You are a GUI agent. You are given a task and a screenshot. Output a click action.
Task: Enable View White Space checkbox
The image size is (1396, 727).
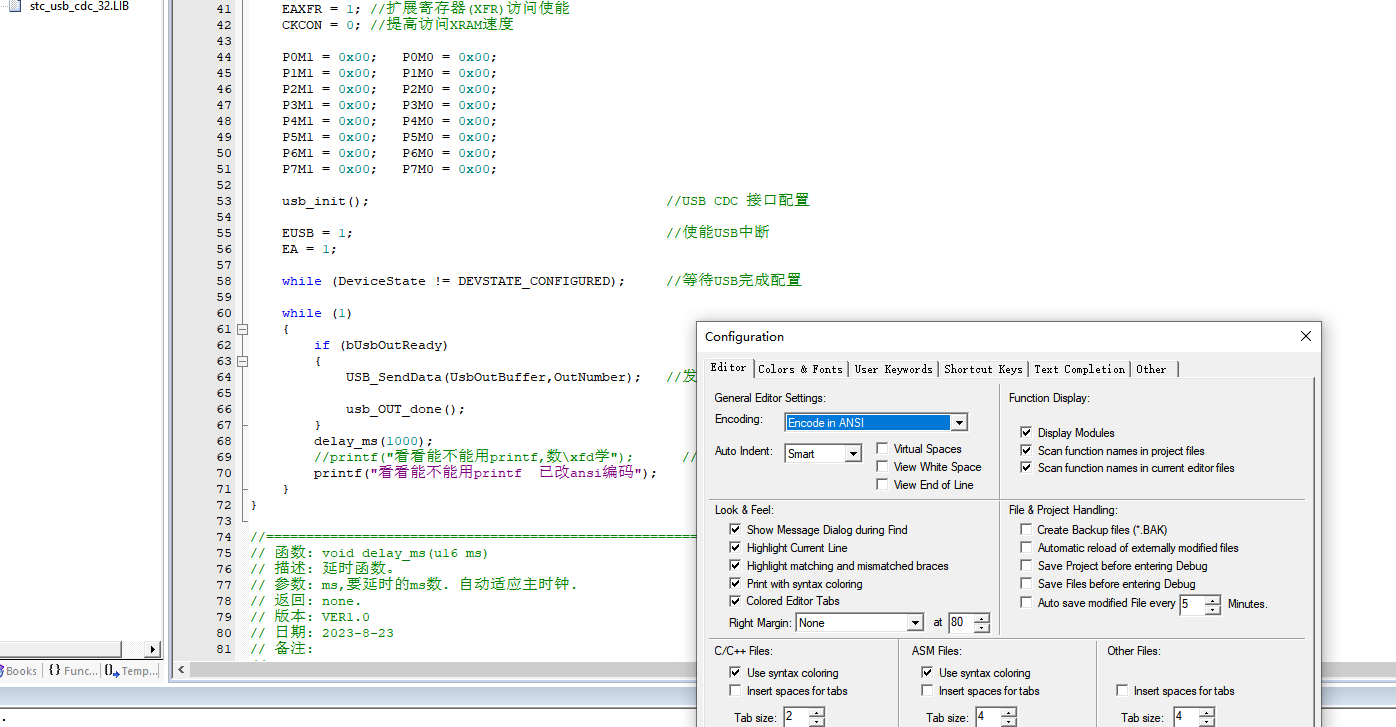[x=882, y=467]
